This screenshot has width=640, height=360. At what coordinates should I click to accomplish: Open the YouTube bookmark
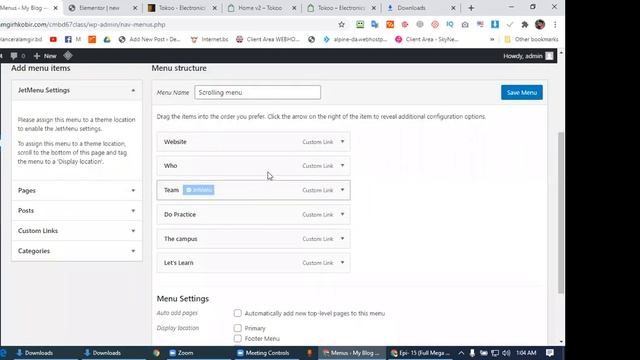click(x=53, y=40)
